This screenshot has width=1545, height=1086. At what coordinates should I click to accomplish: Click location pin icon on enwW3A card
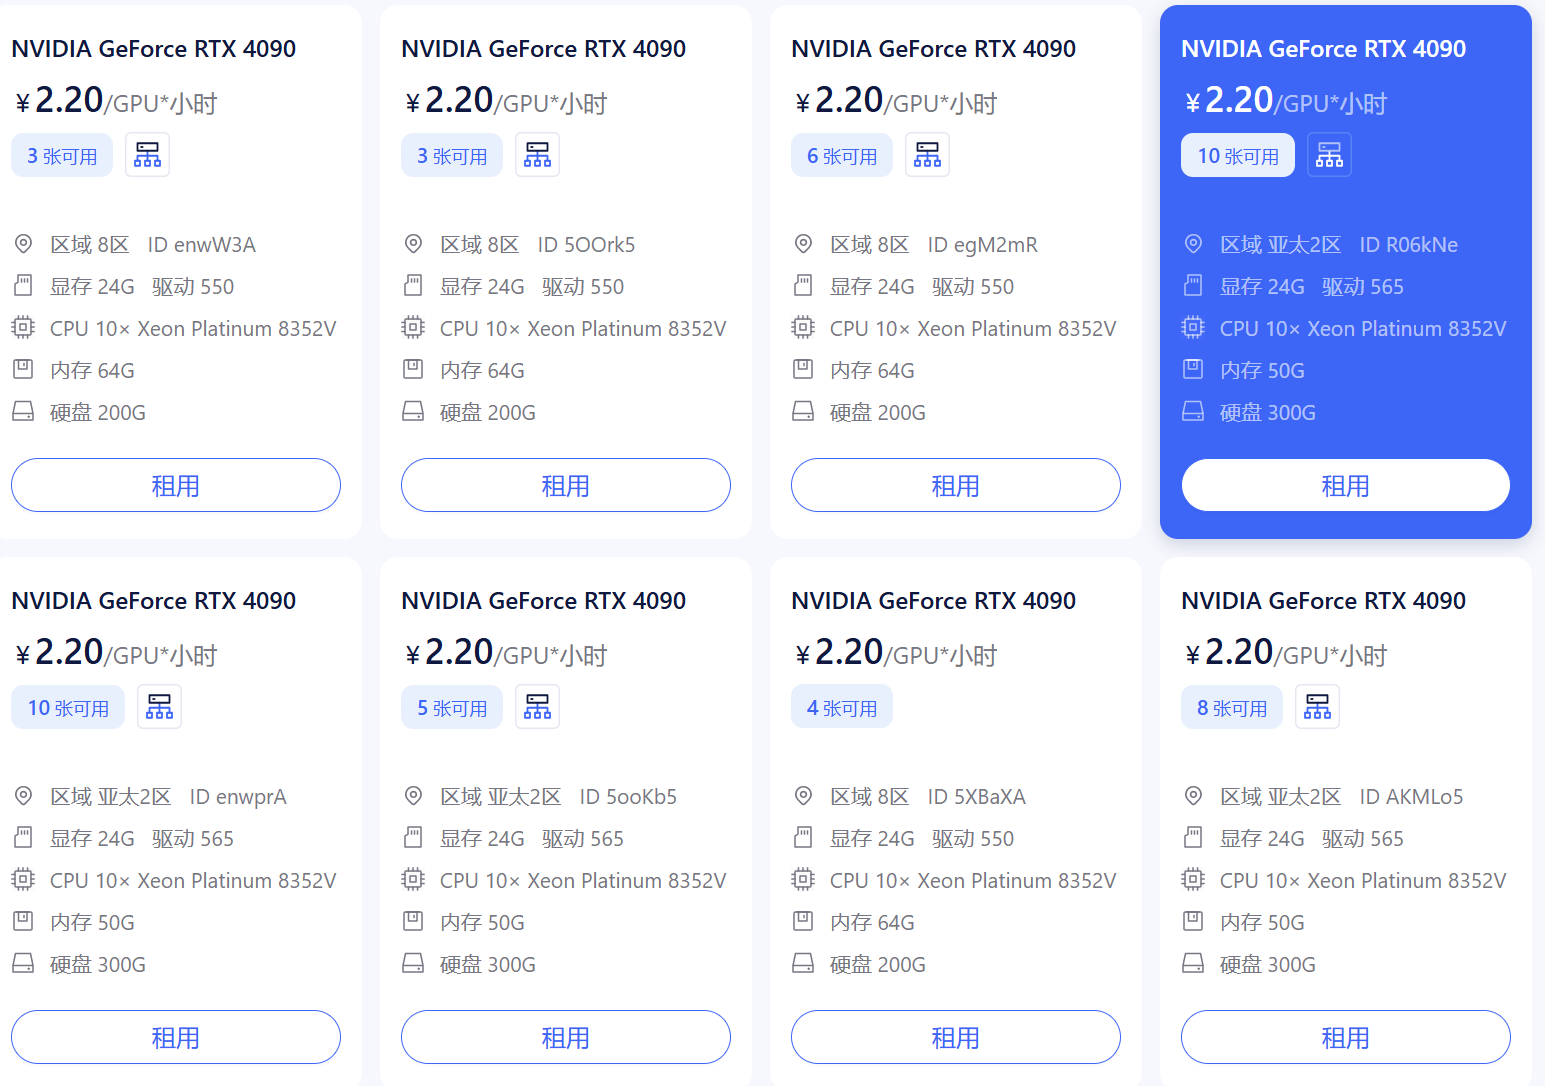pos(23,244)
